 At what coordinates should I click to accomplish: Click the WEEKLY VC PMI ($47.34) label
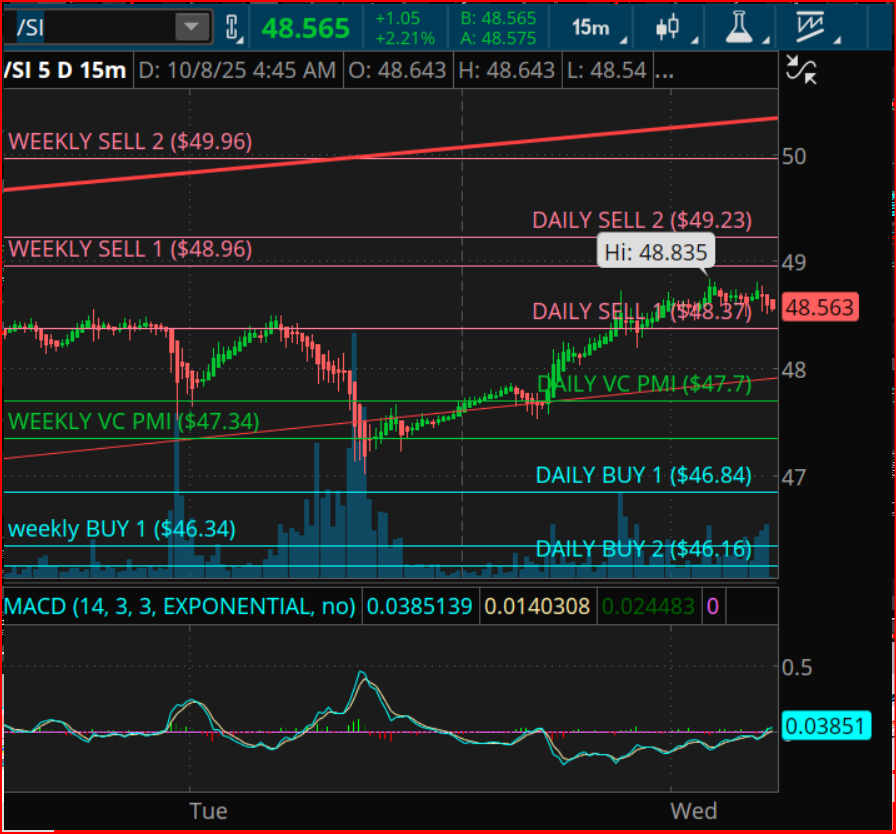(x=134, y=421)
